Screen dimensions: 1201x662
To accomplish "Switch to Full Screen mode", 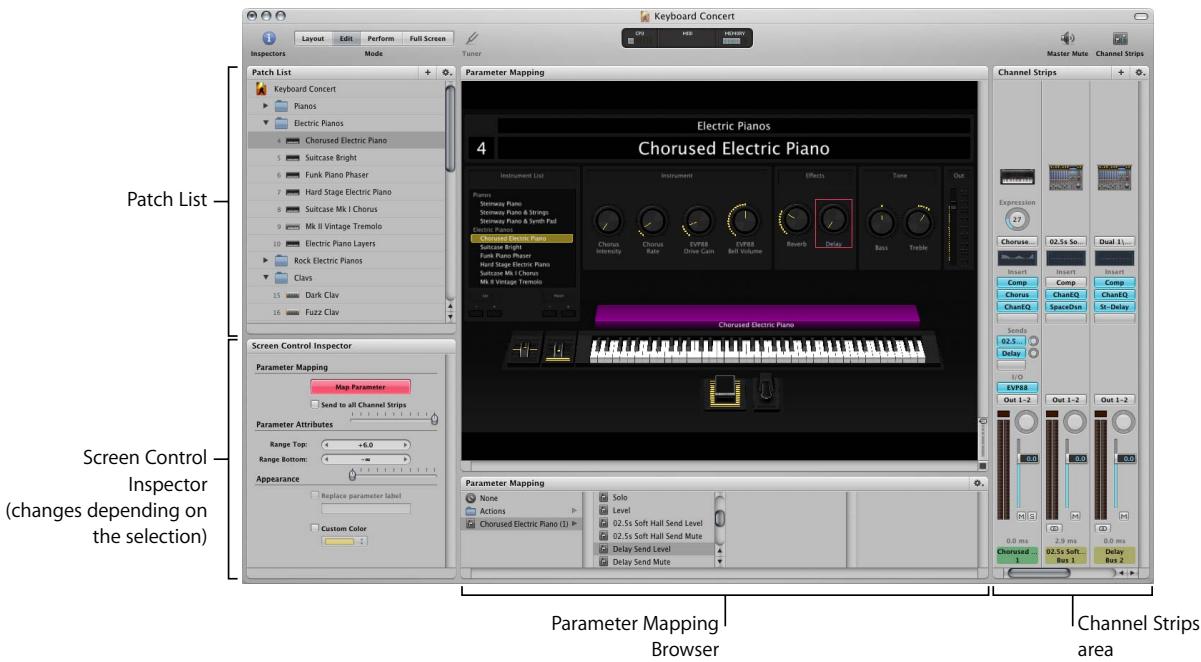I will tap(428, 38).
